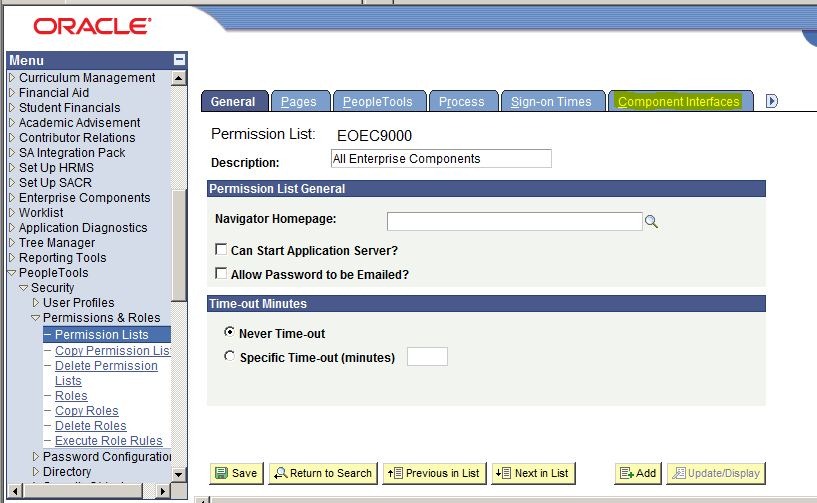Screen dimensions: 817x503
Task: Open Copy Permission Lists link
Action: (113, 351)
